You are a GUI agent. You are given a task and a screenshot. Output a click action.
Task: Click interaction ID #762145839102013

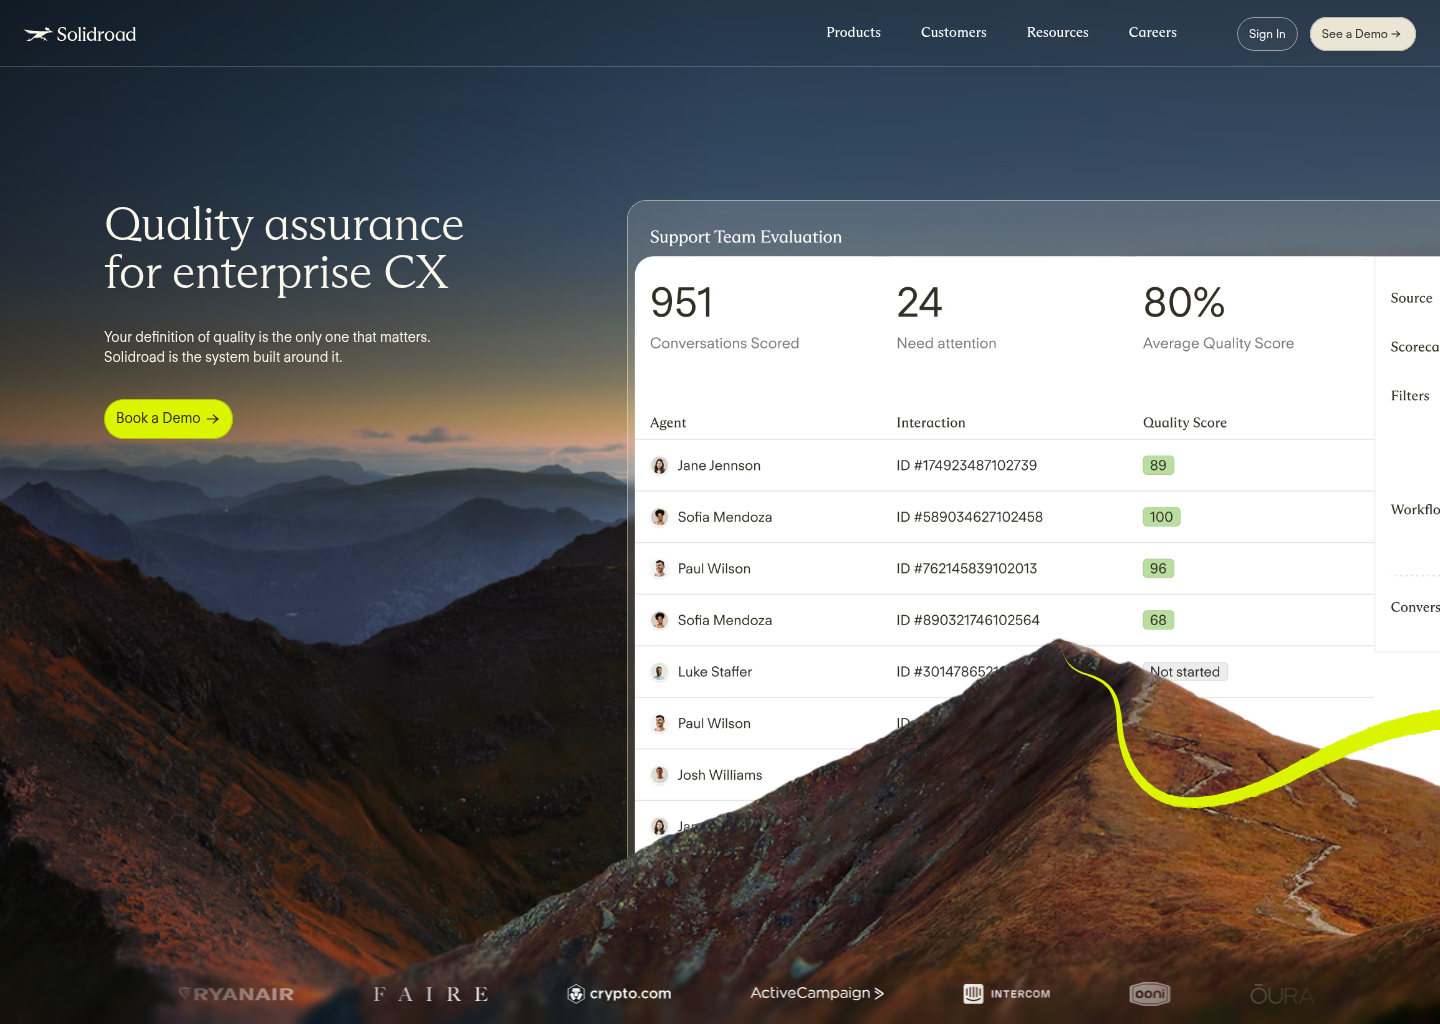(967, 569)
